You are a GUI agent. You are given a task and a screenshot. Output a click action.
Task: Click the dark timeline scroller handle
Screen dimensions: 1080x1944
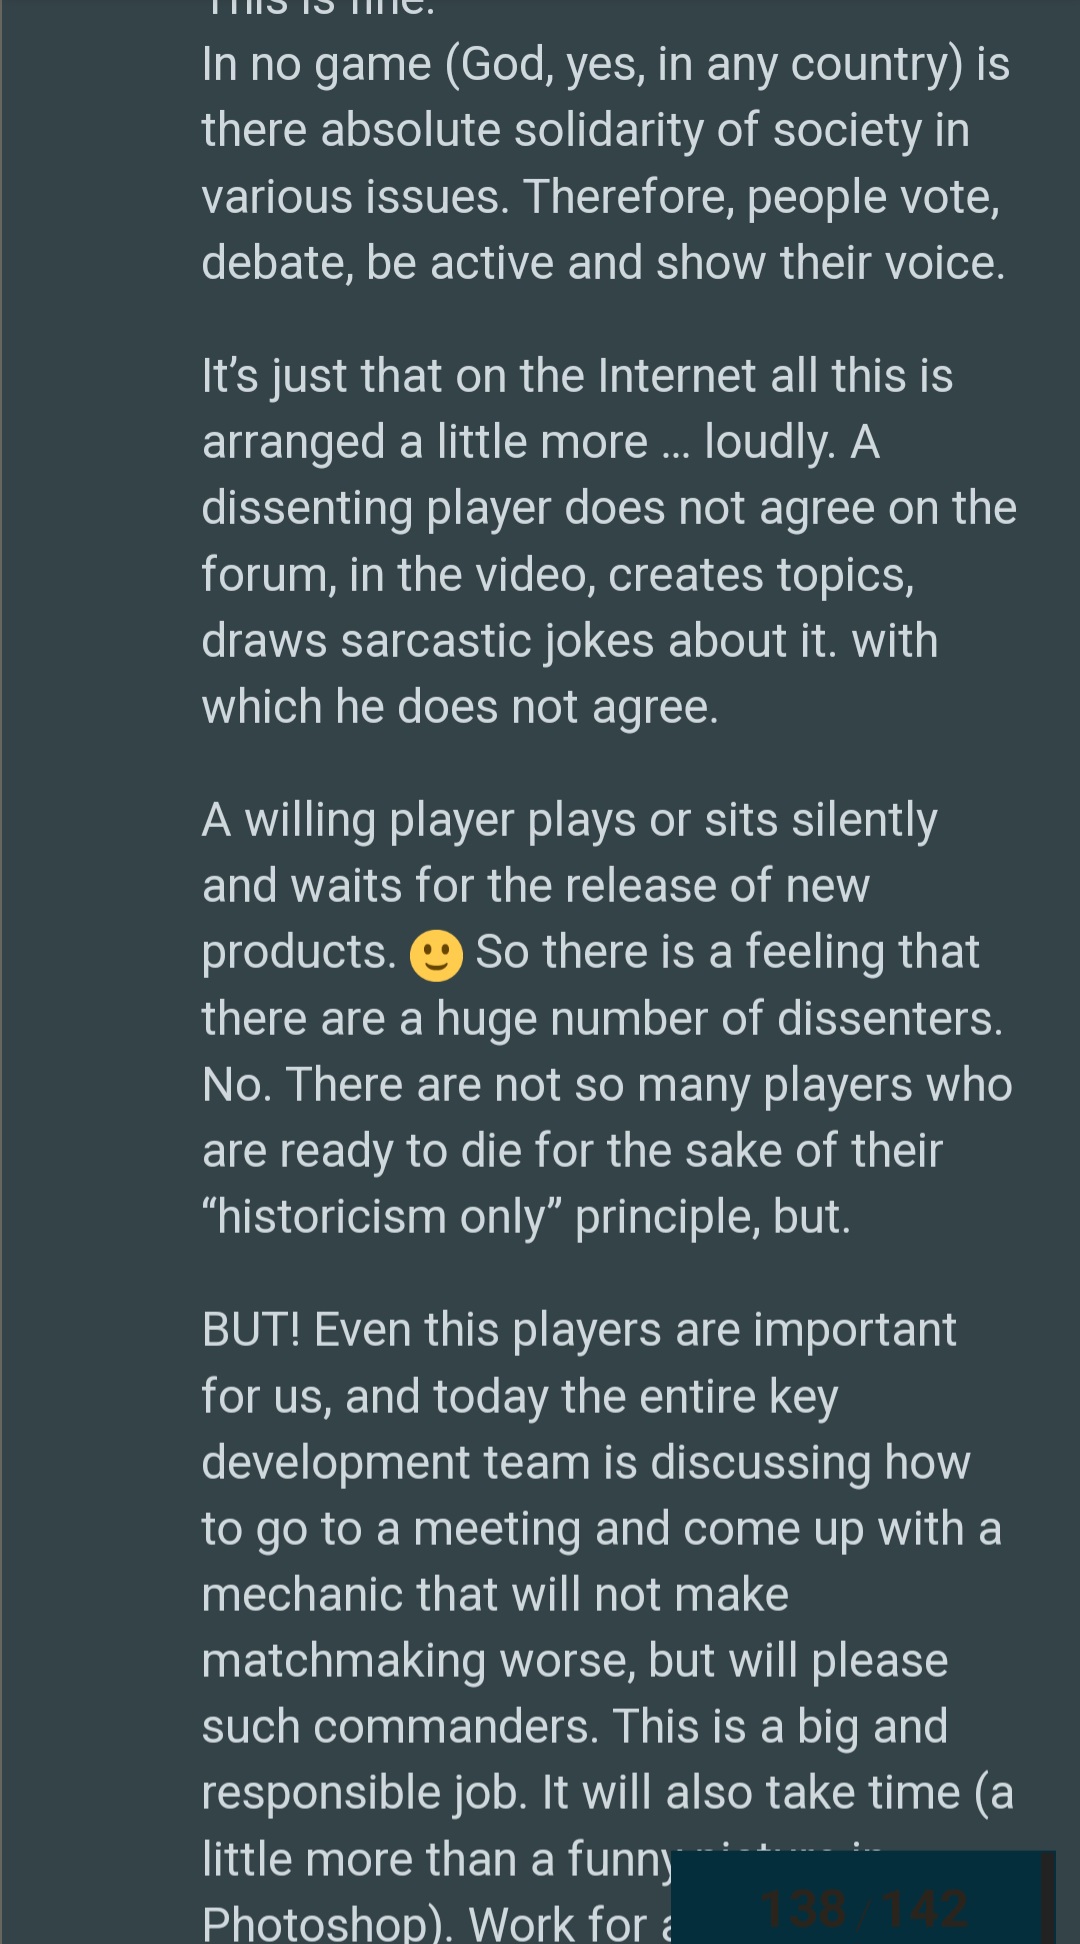(1046, 1897)
